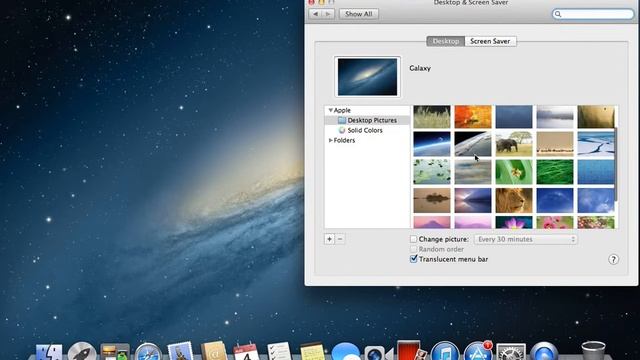Open Messages speech bubble in Dock
The image size is (640, 360).
pos(346,352)
